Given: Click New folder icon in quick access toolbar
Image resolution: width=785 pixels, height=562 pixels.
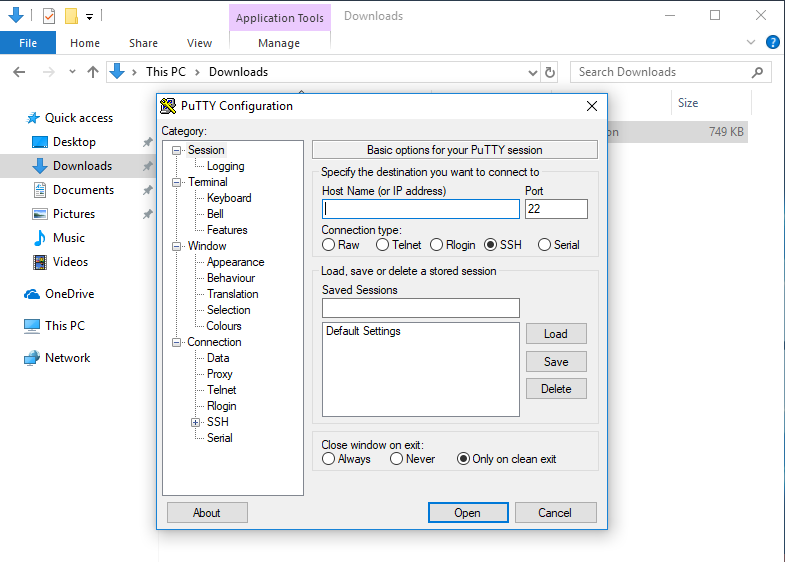Looking at the screenshot, I should point(71,16).
